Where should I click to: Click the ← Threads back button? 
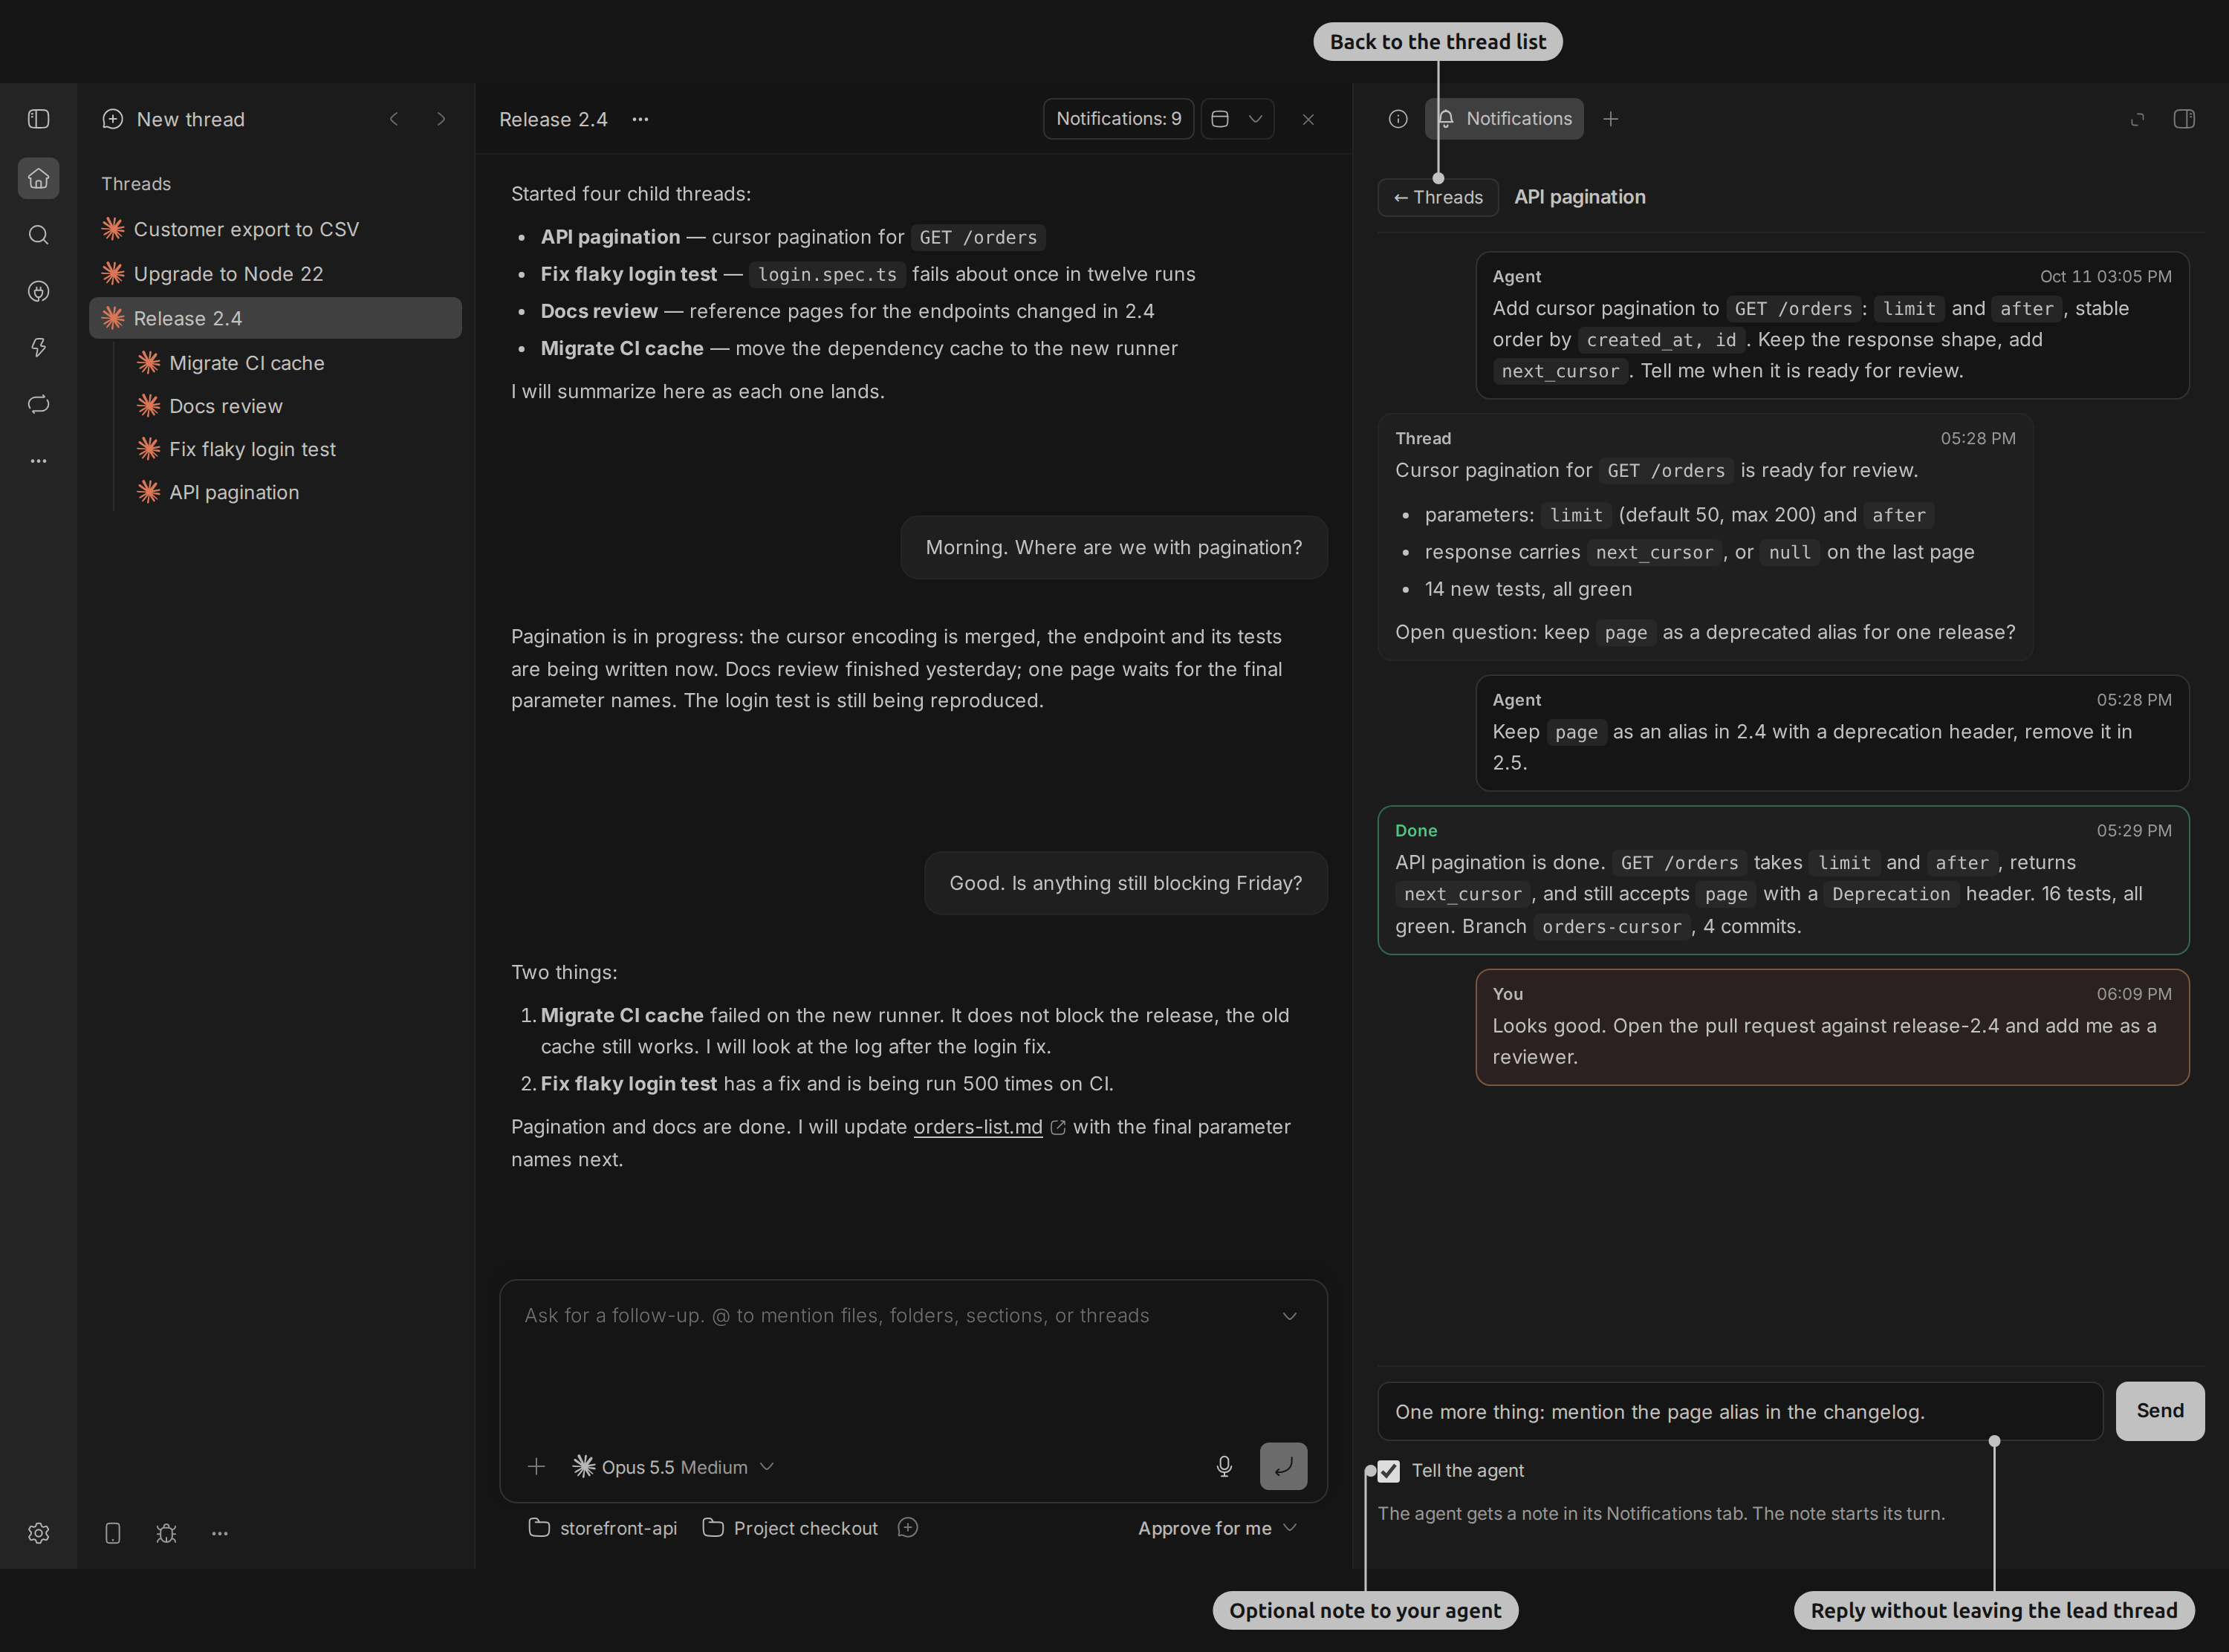[x=1438, y=197]
